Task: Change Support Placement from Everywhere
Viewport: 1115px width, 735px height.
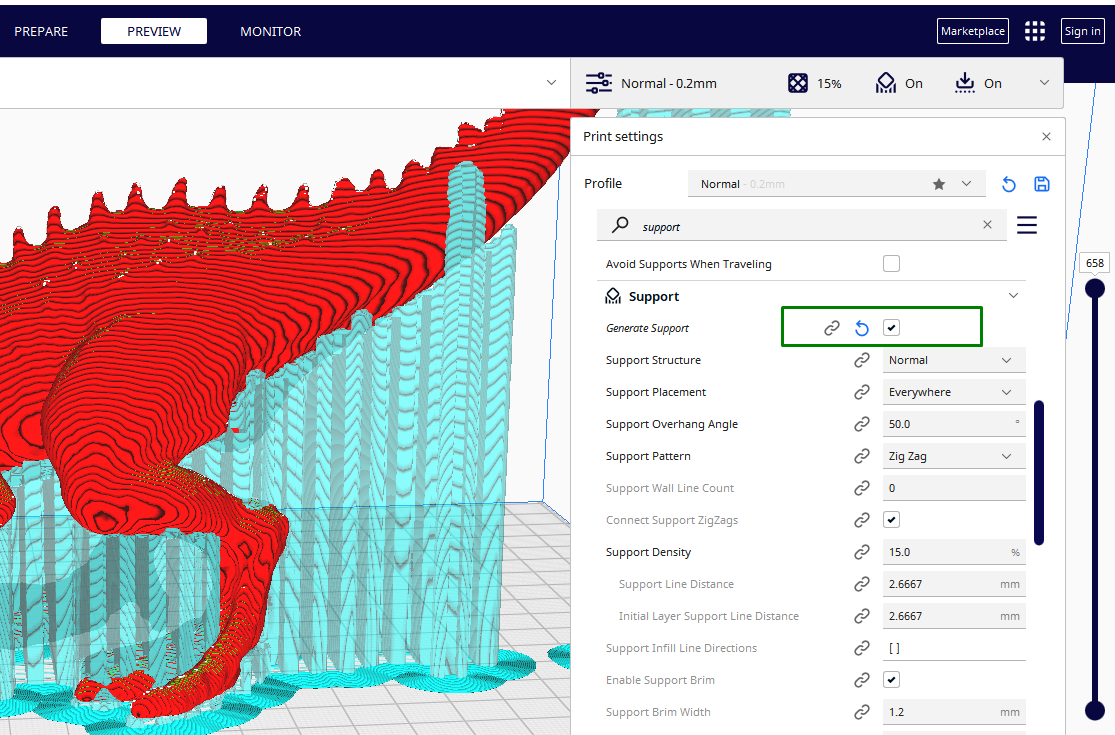Action: 953,391
